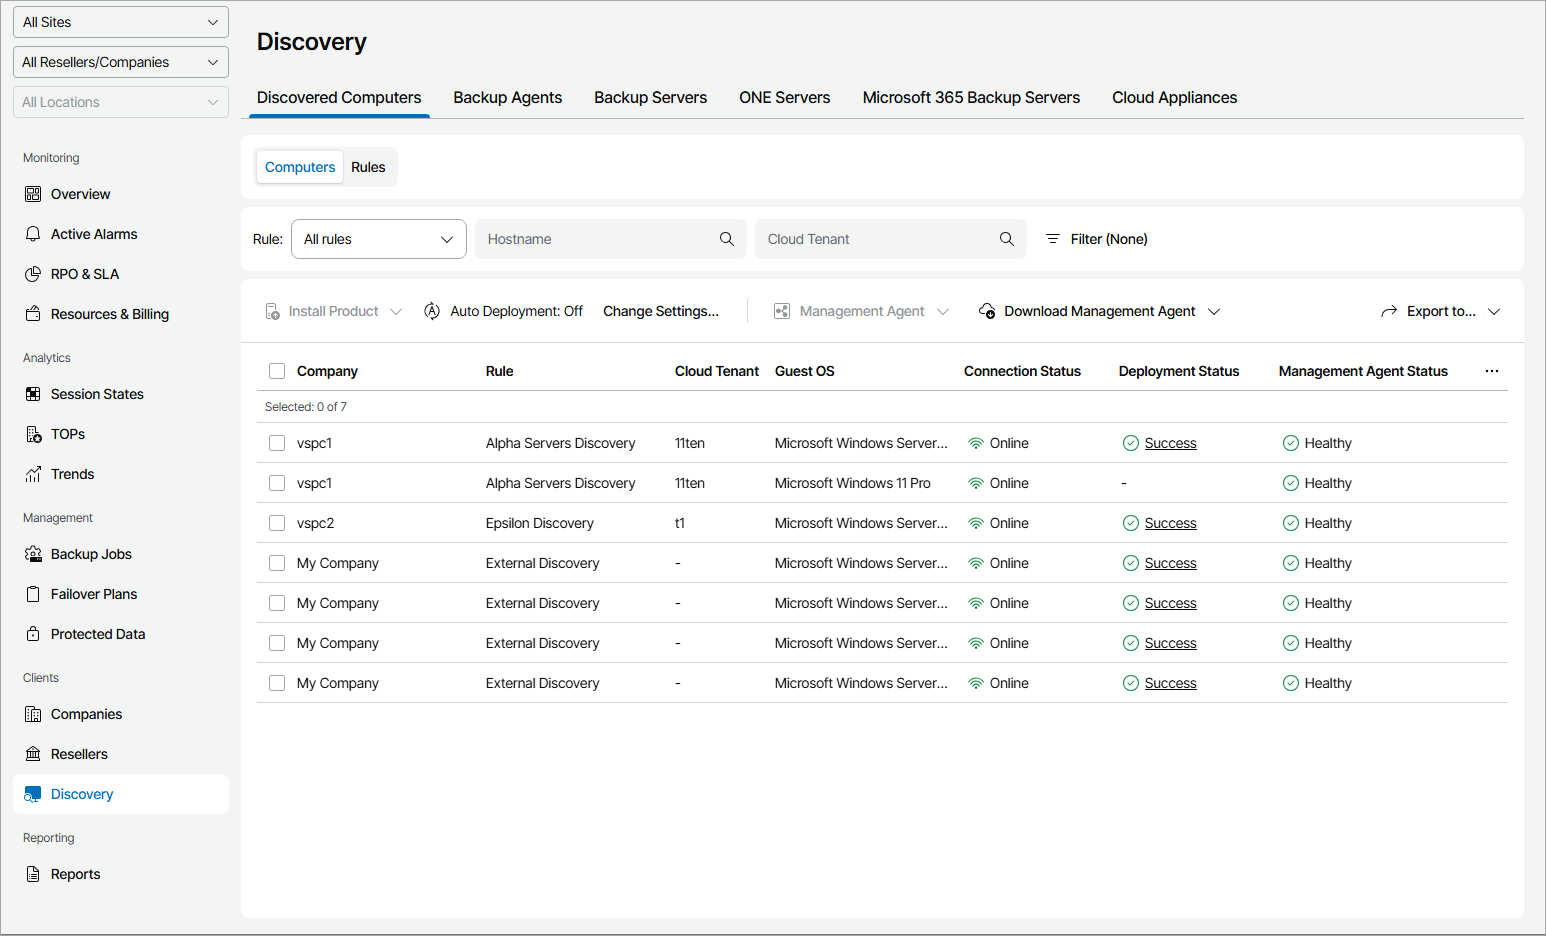
Task: Open the Success link for vspc2 row
Action: click(1170, 523)
